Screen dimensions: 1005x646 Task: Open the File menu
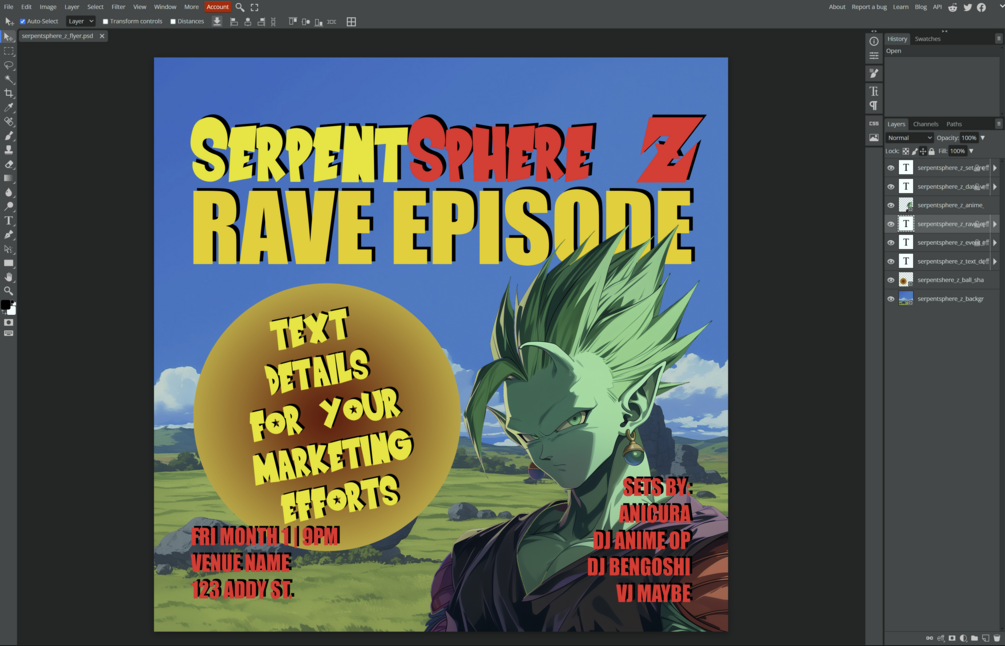pos(8,7)
